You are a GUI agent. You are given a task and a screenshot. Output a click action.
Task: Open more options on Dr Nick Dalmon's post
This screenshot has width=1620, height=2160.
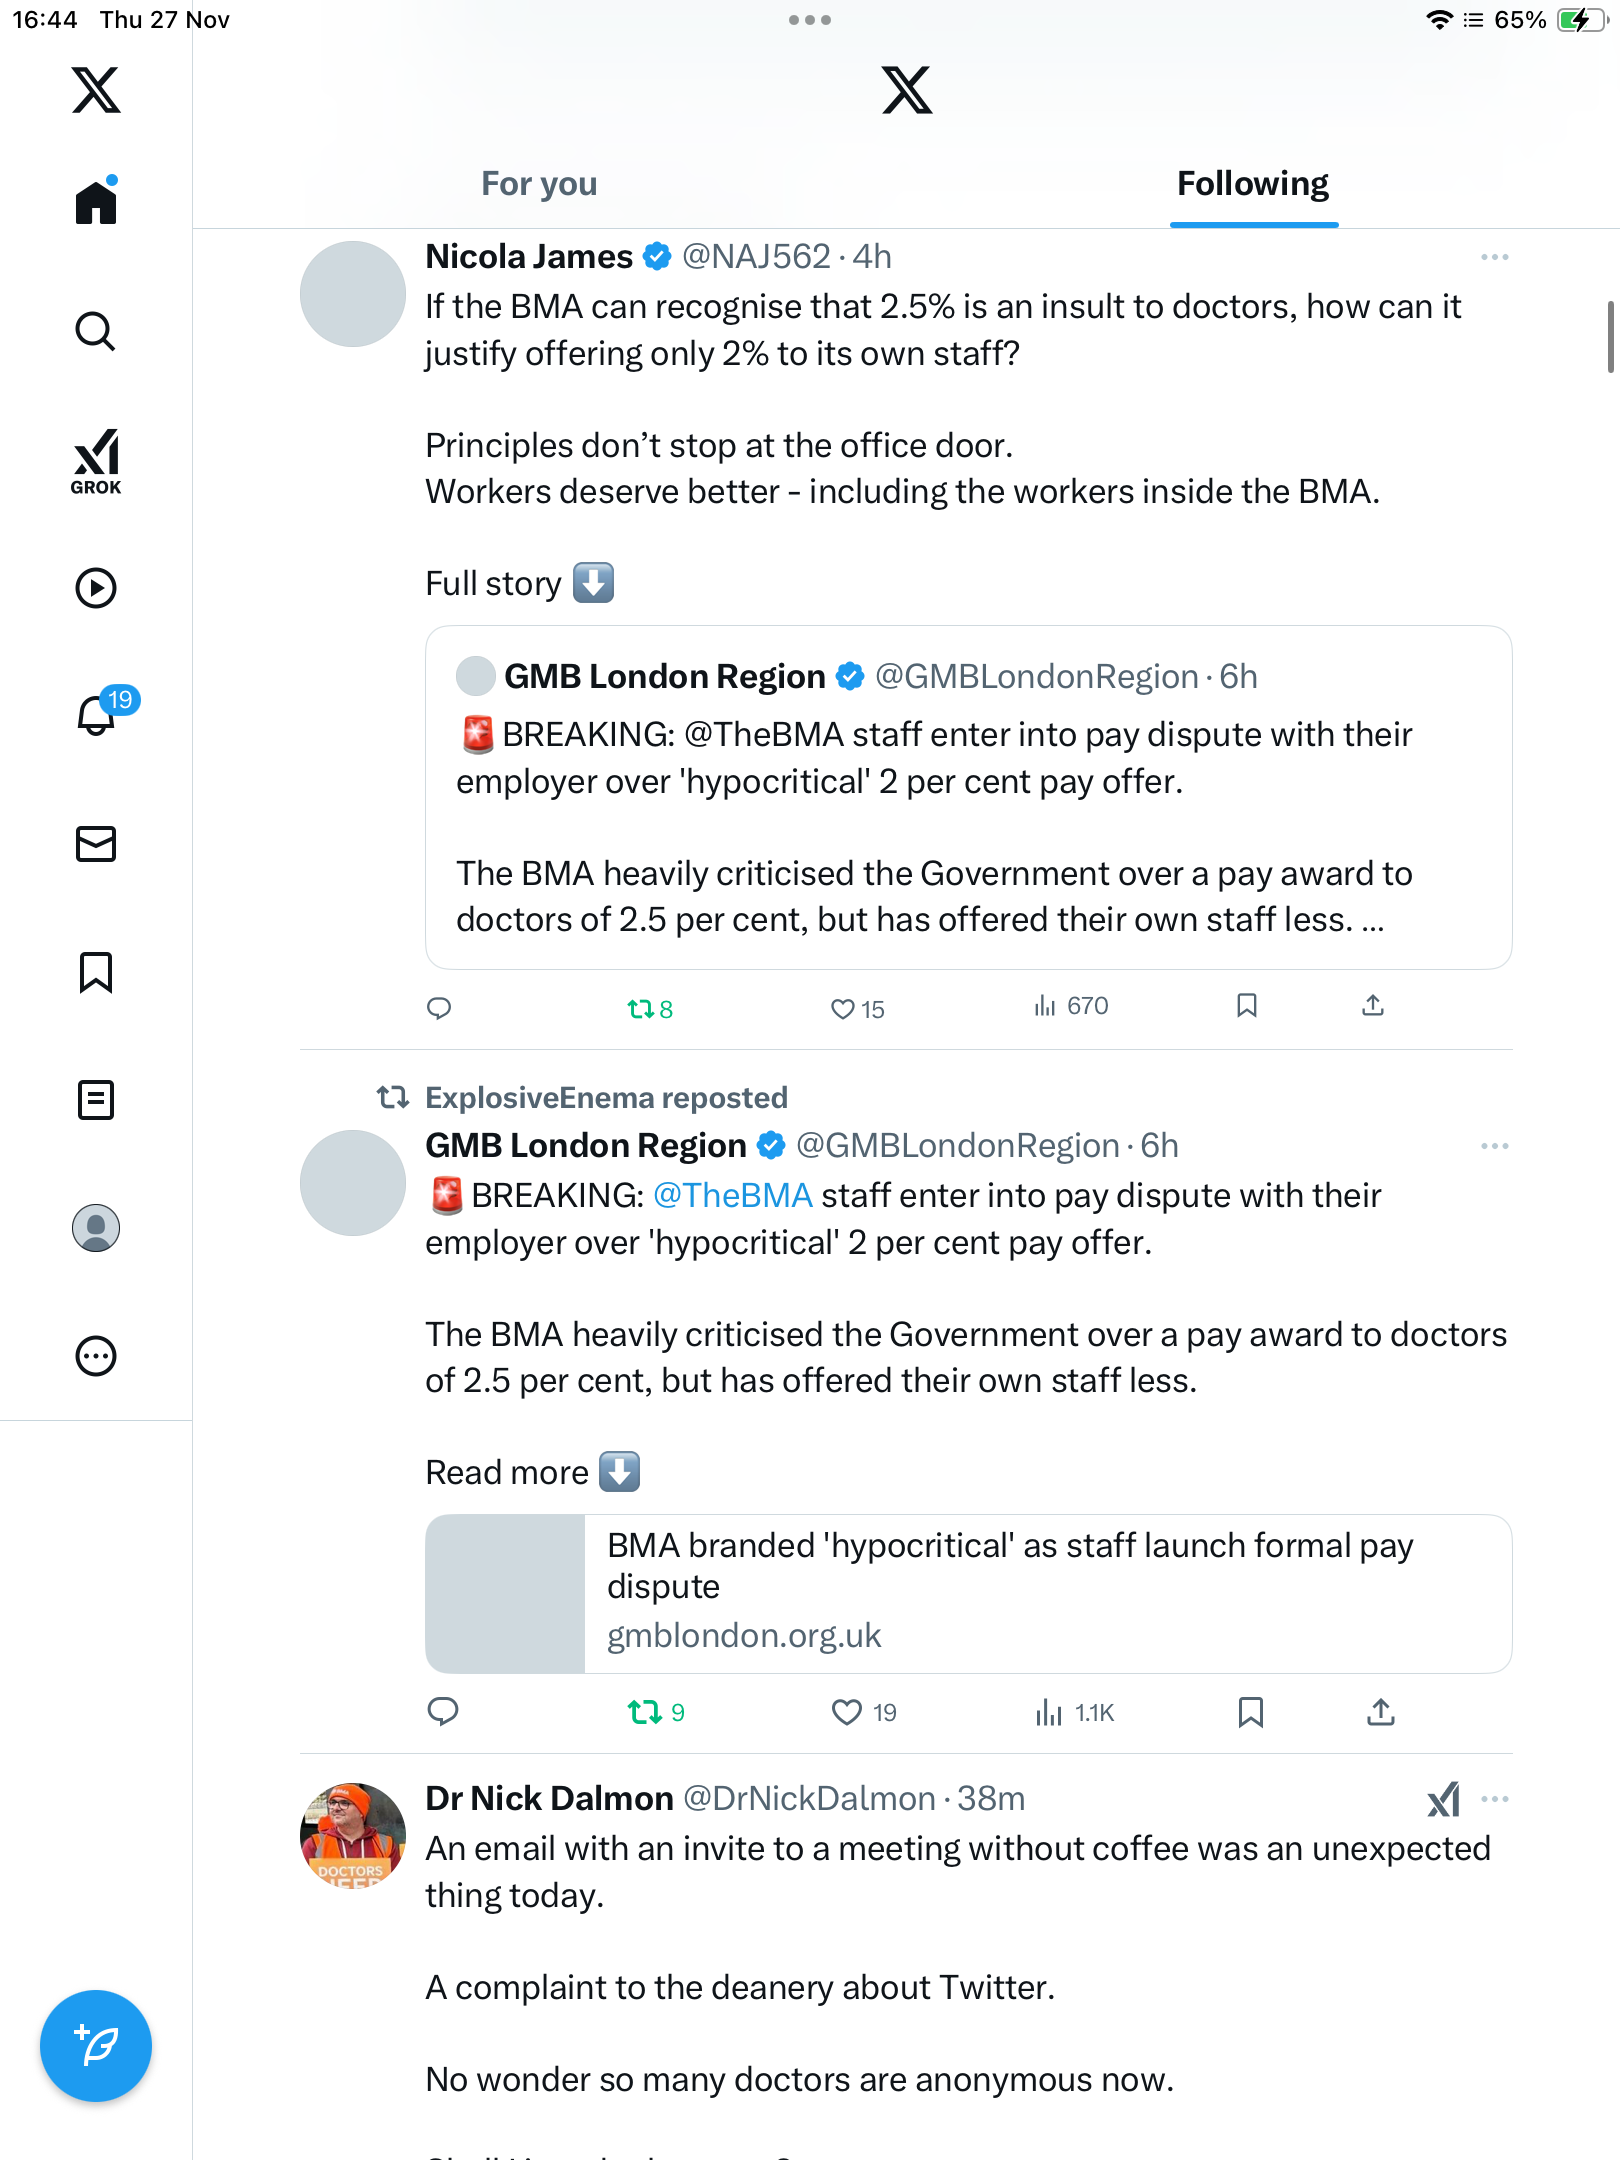(x=1494, y=1799)
